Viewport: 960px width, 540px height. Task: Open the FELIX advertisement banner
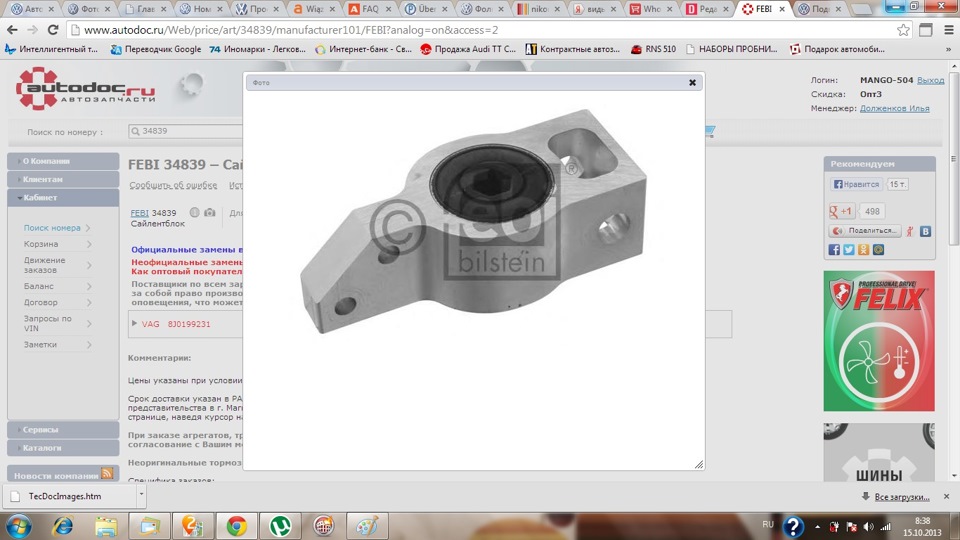tap(879, 341)
